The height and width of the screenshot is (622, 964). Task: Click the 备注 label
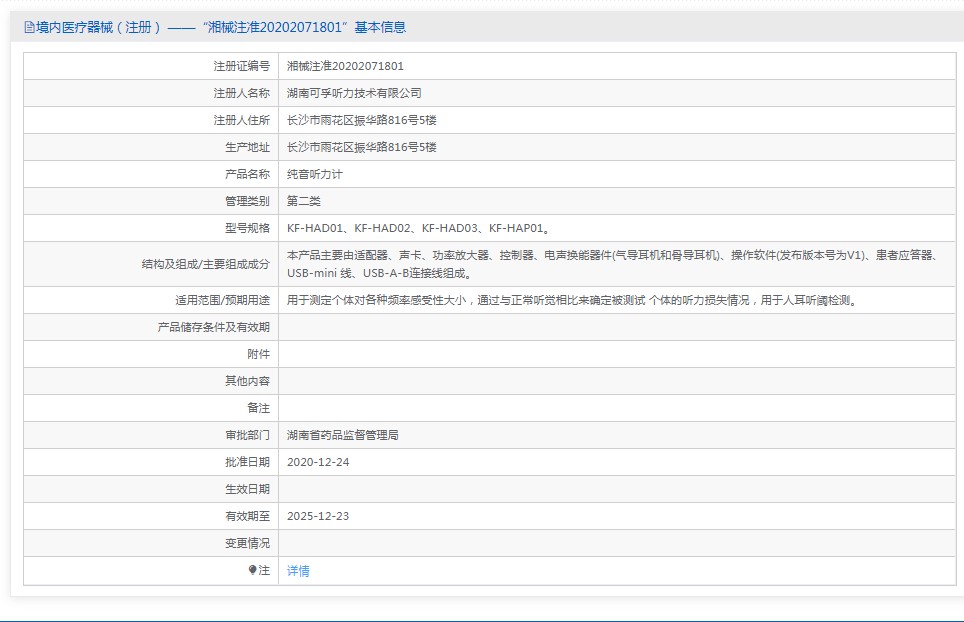[x=258, y=409]
